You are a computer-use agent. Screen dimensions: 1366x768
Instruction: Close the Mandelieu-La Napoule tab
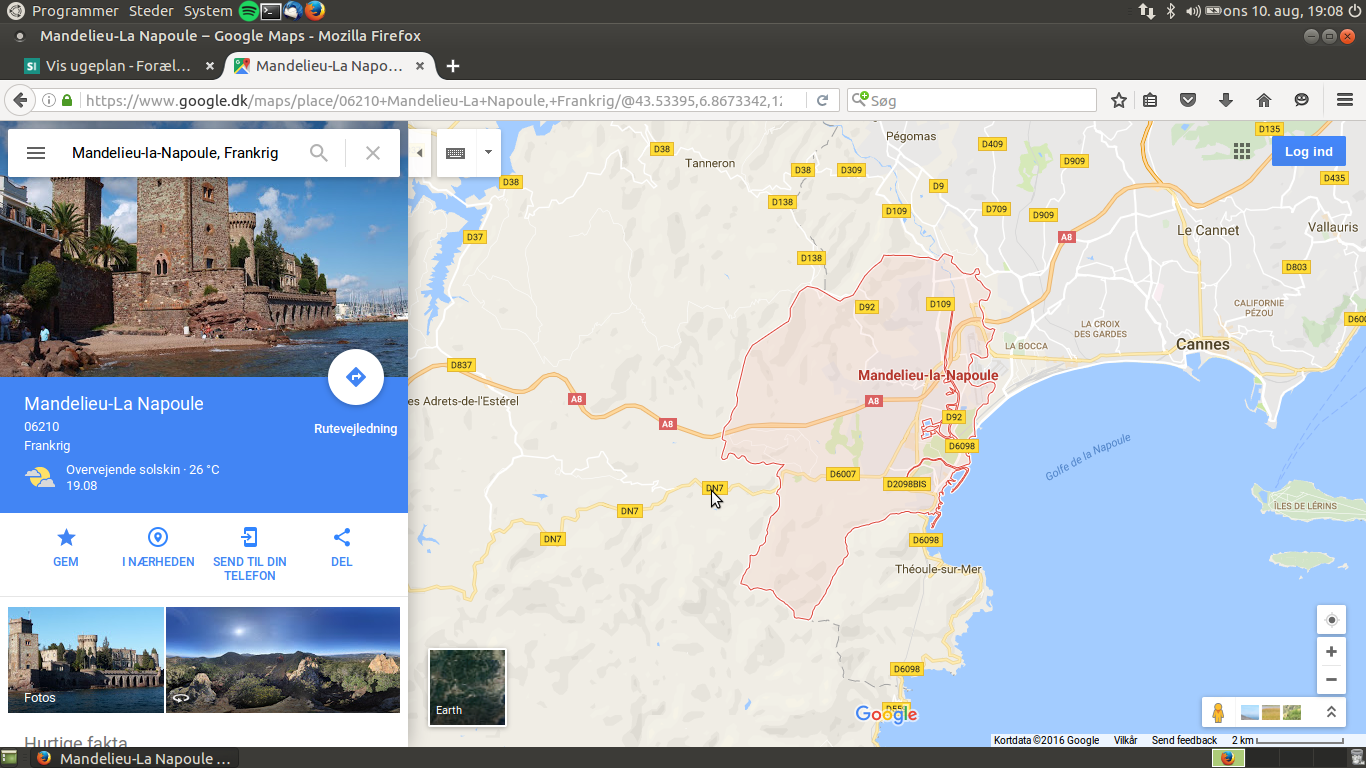[x=420, y=66]
